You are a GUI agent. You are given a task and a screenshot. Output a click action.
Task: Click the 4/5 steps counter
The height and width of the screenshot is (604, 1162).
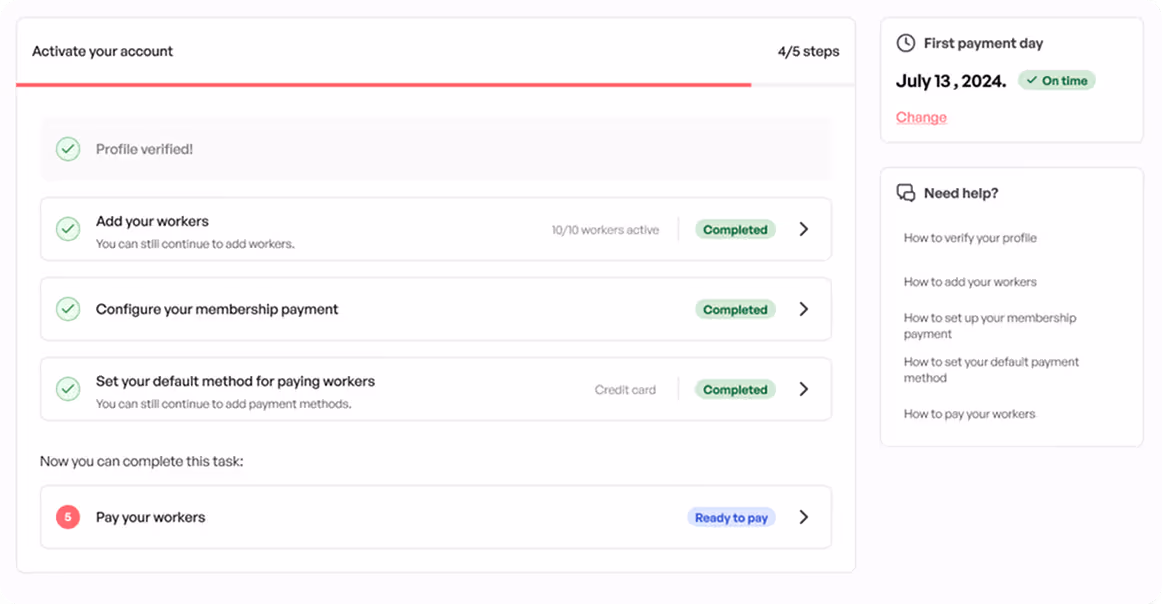click(x=809, y=51)
